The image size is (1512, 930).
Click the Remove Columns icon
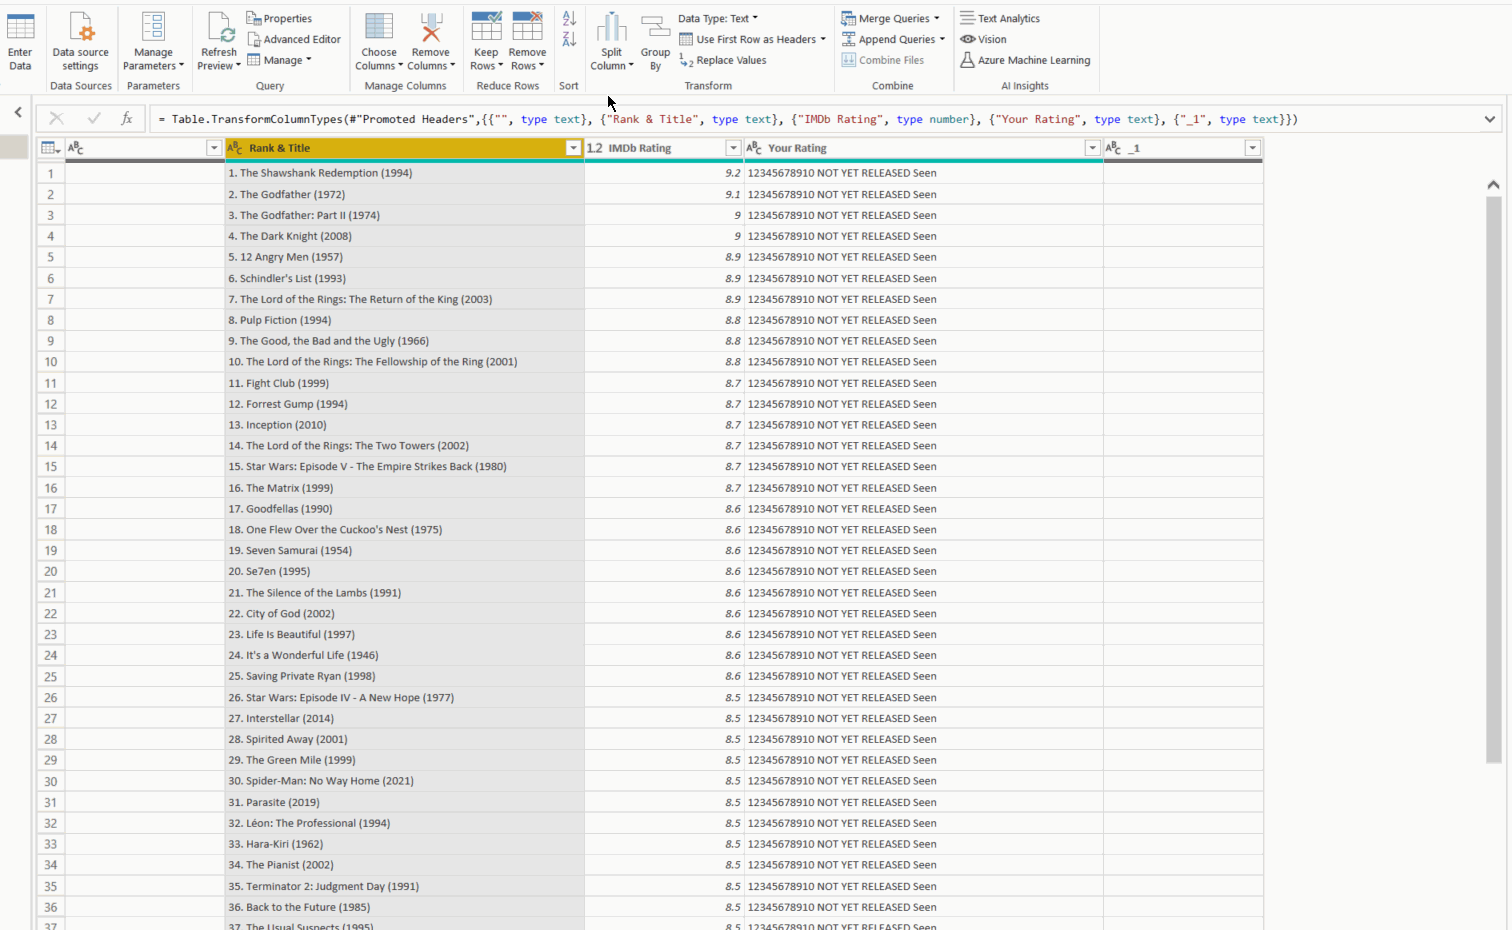431,28
